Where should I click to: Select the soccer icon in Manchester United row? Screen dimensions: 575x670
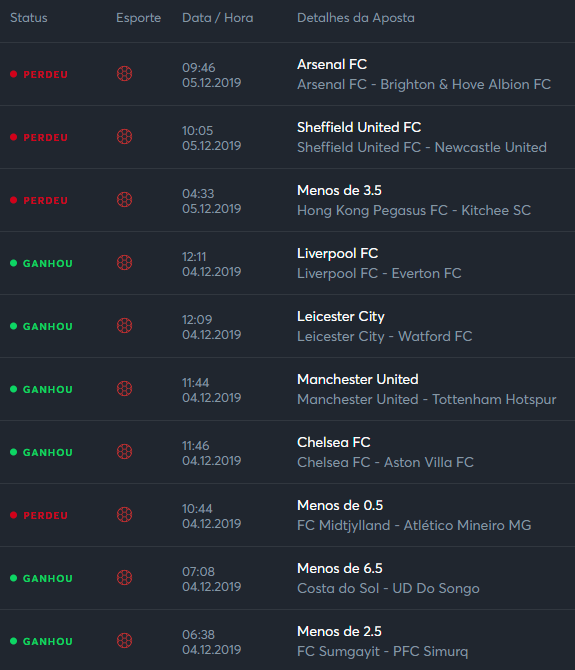124,389
